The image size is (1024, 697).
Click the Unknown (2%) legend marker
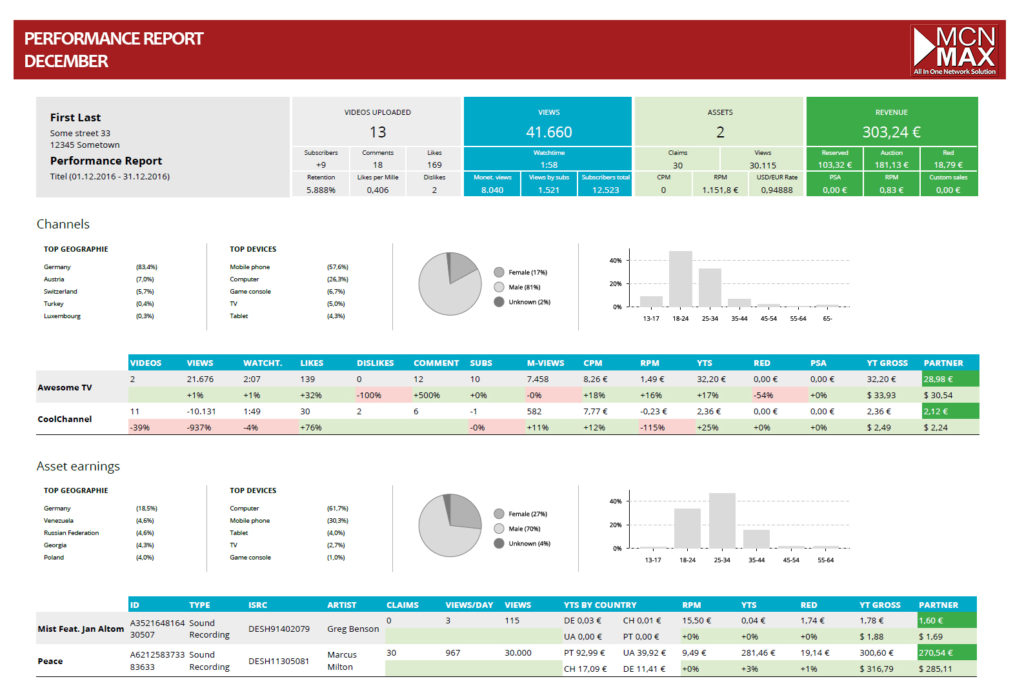click(x=497, y=301)
